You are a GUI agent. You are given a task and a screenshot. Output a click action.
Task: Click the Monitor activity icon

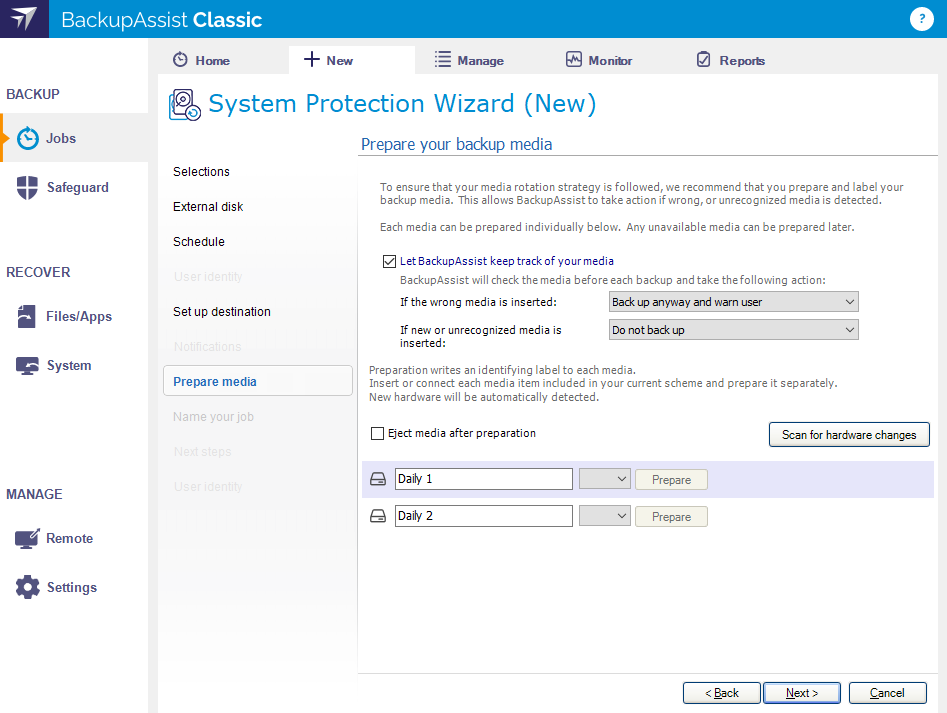point(573,59)
